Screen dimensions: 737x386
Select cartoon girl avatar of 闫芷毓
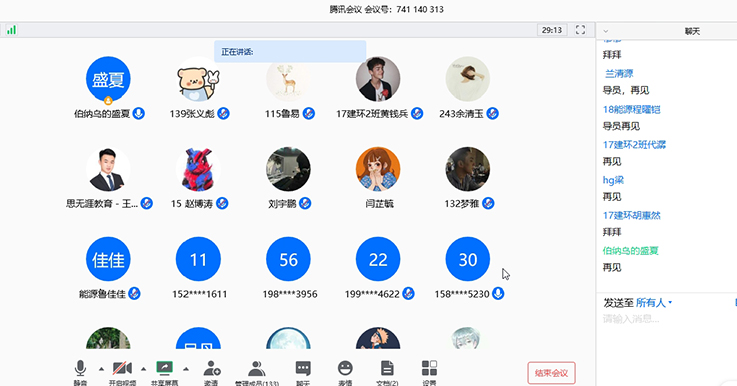(378, 169)
